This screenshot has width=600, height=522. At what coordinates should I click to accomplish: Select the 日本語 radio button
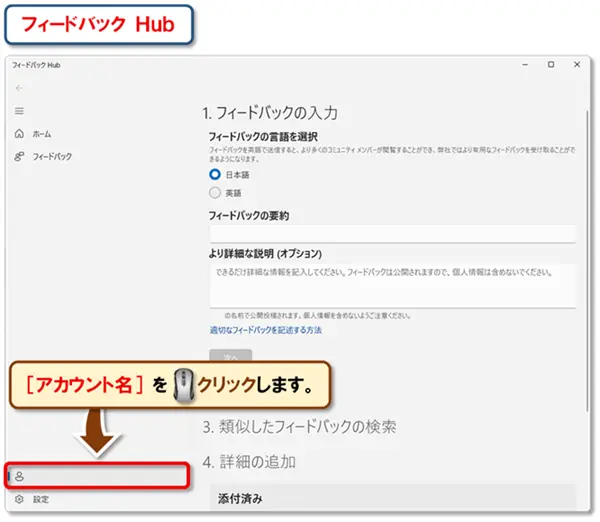coord(215,173)
